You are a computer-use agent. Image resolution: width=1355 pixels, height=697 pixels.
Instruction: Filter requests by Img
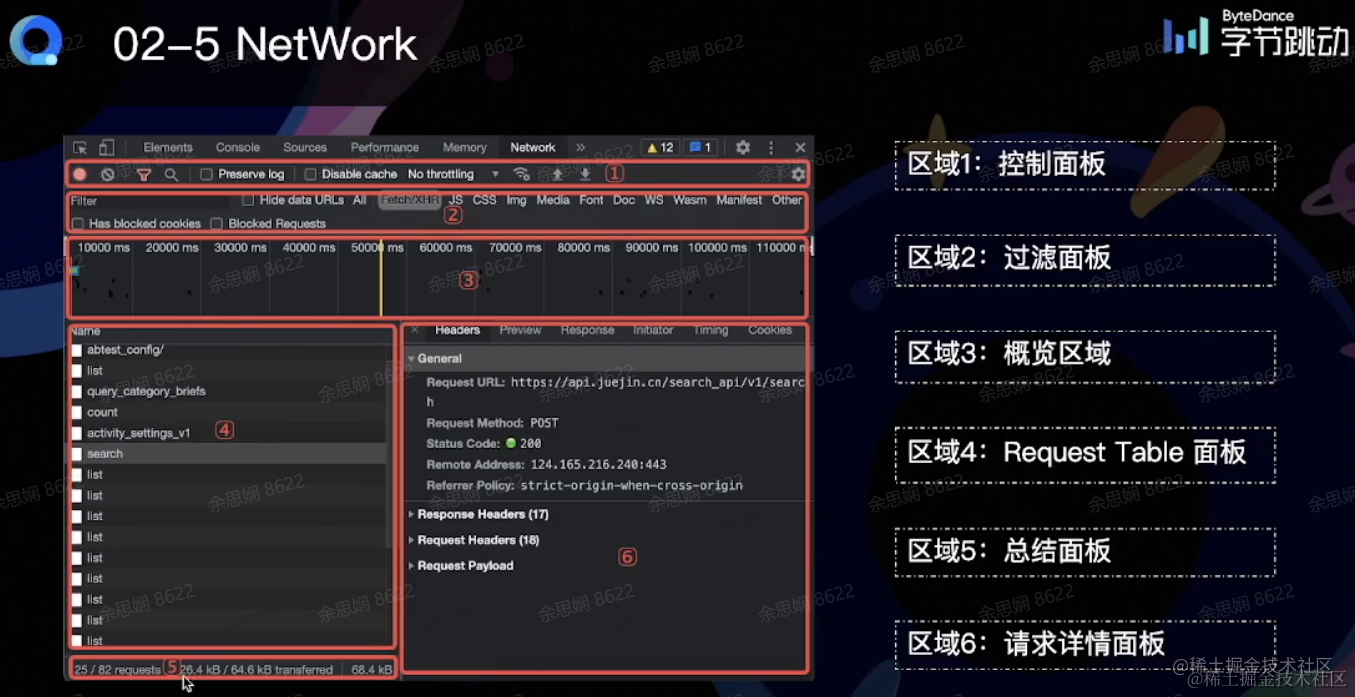point(516,200)
